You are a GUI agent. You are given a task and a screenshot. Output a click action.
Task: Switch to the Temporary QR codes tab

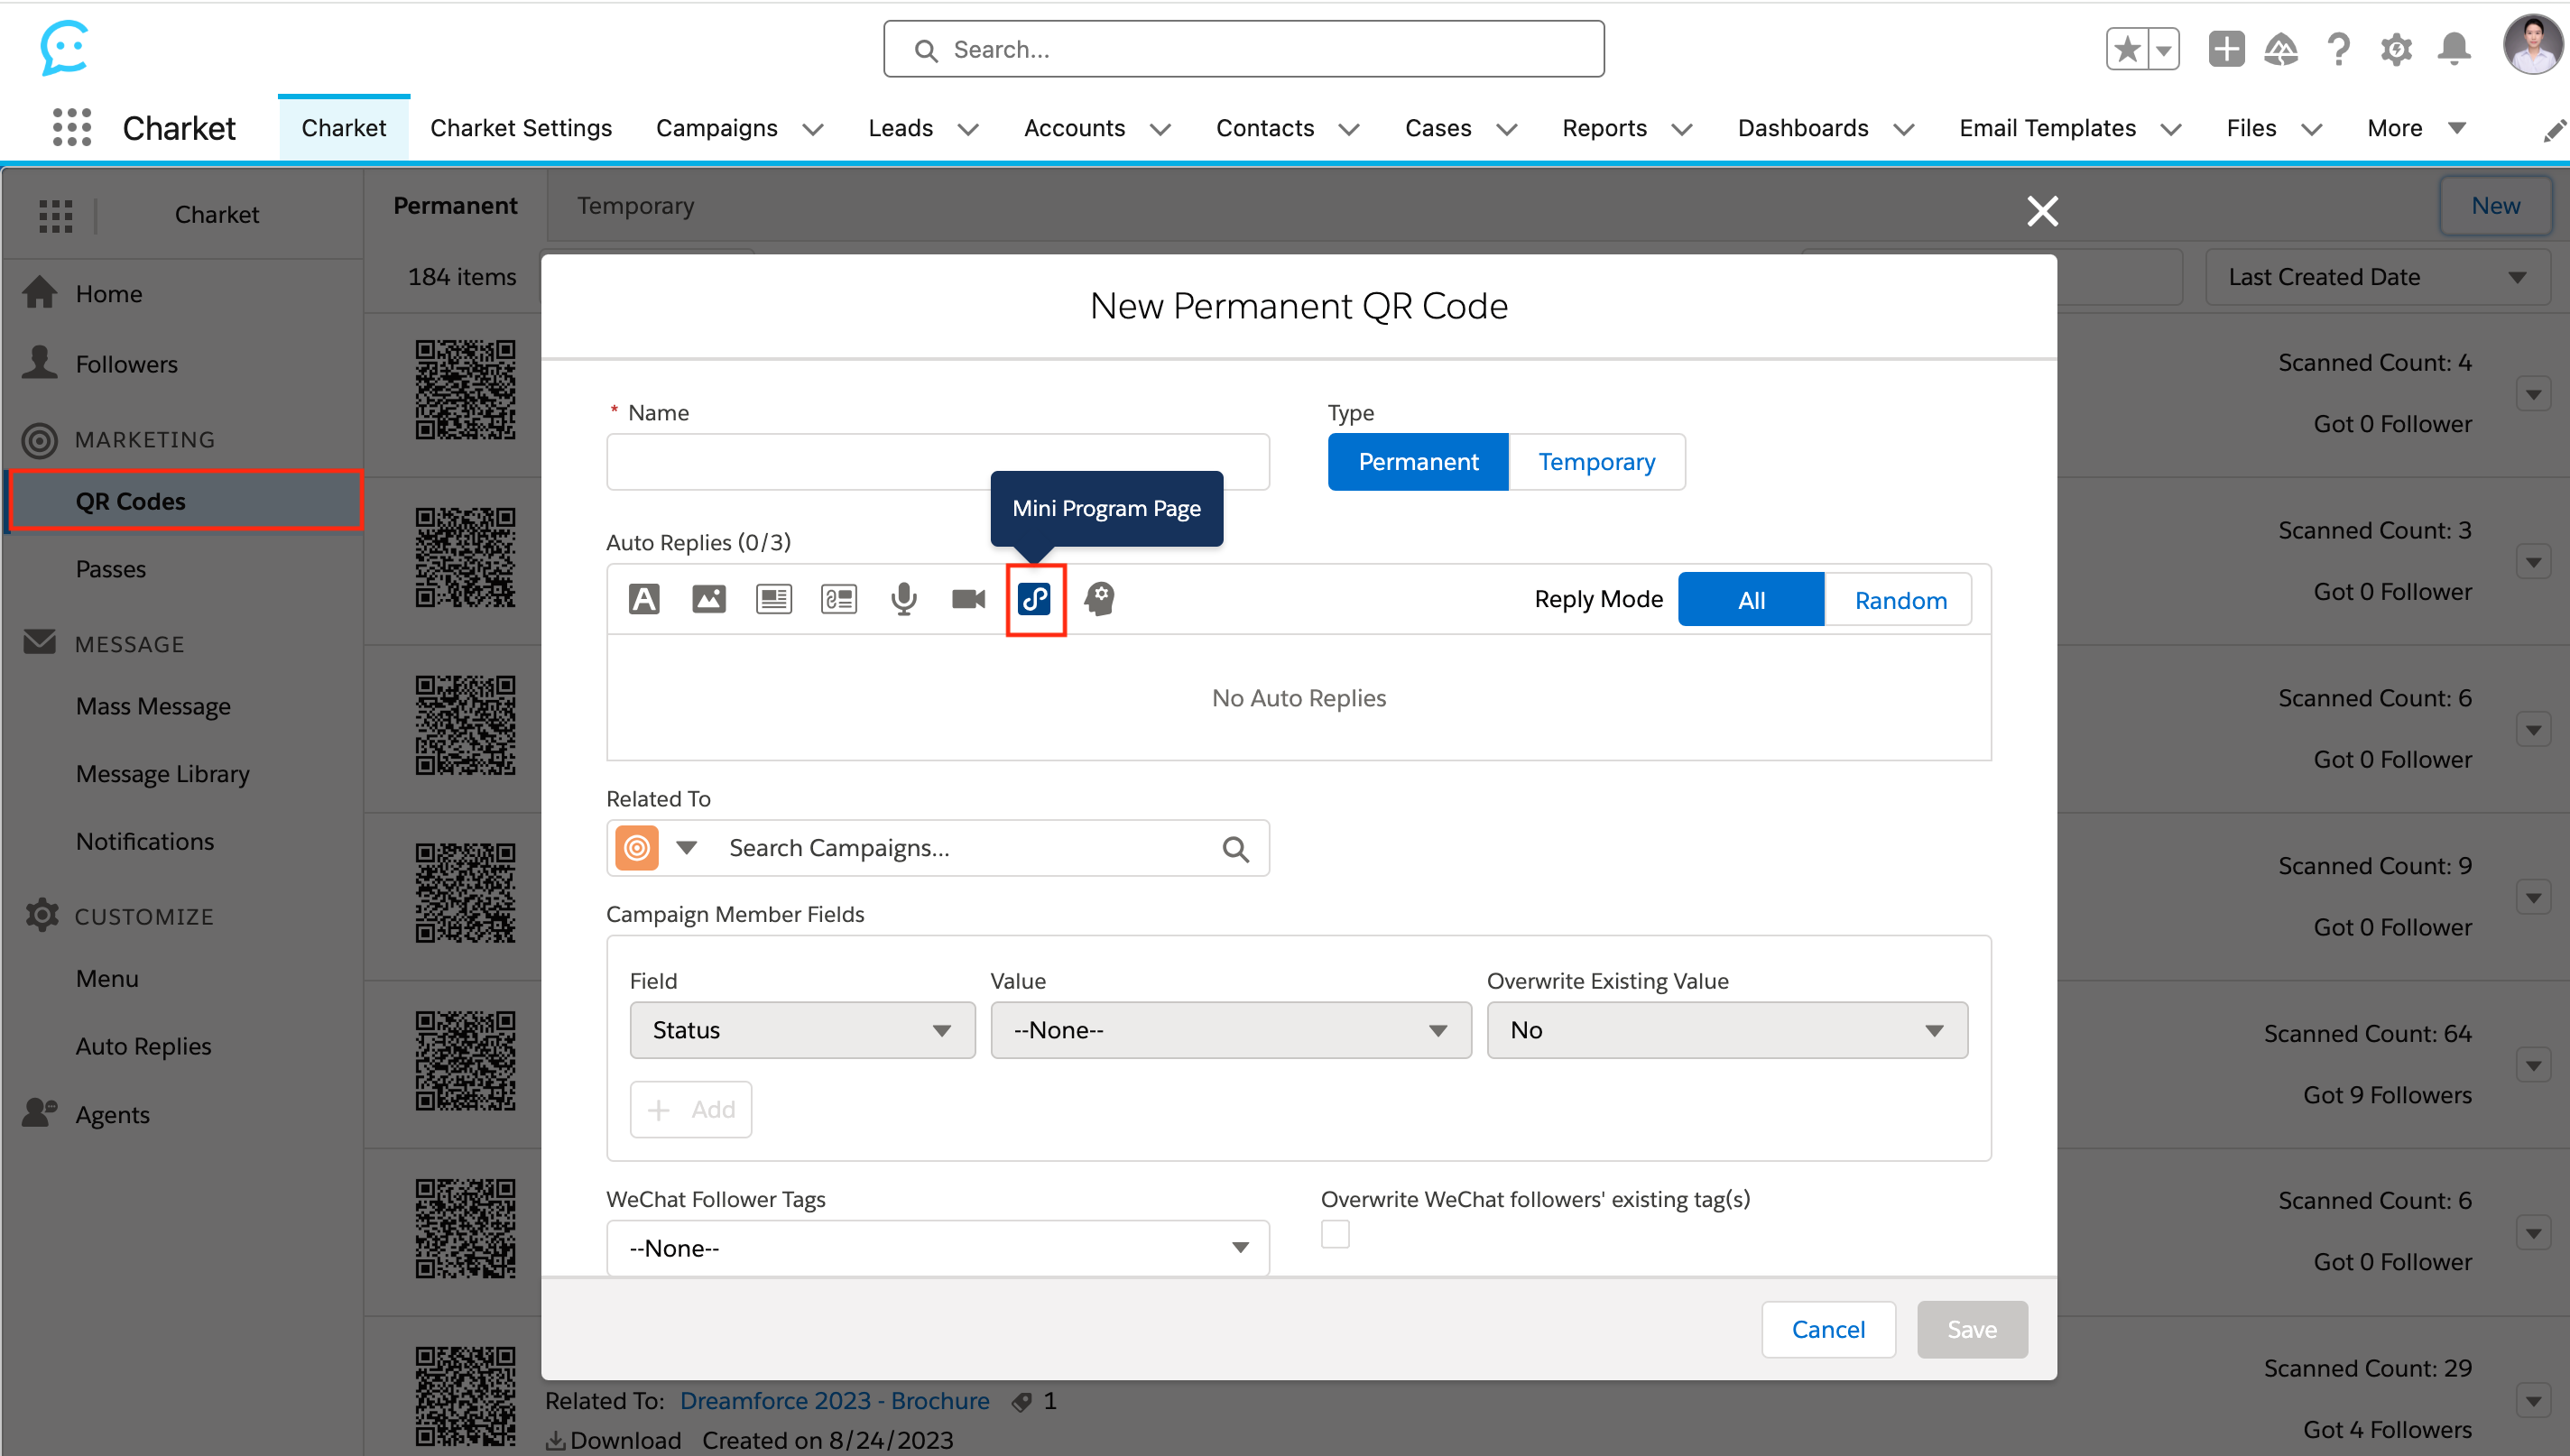click(x=635, y=206)
